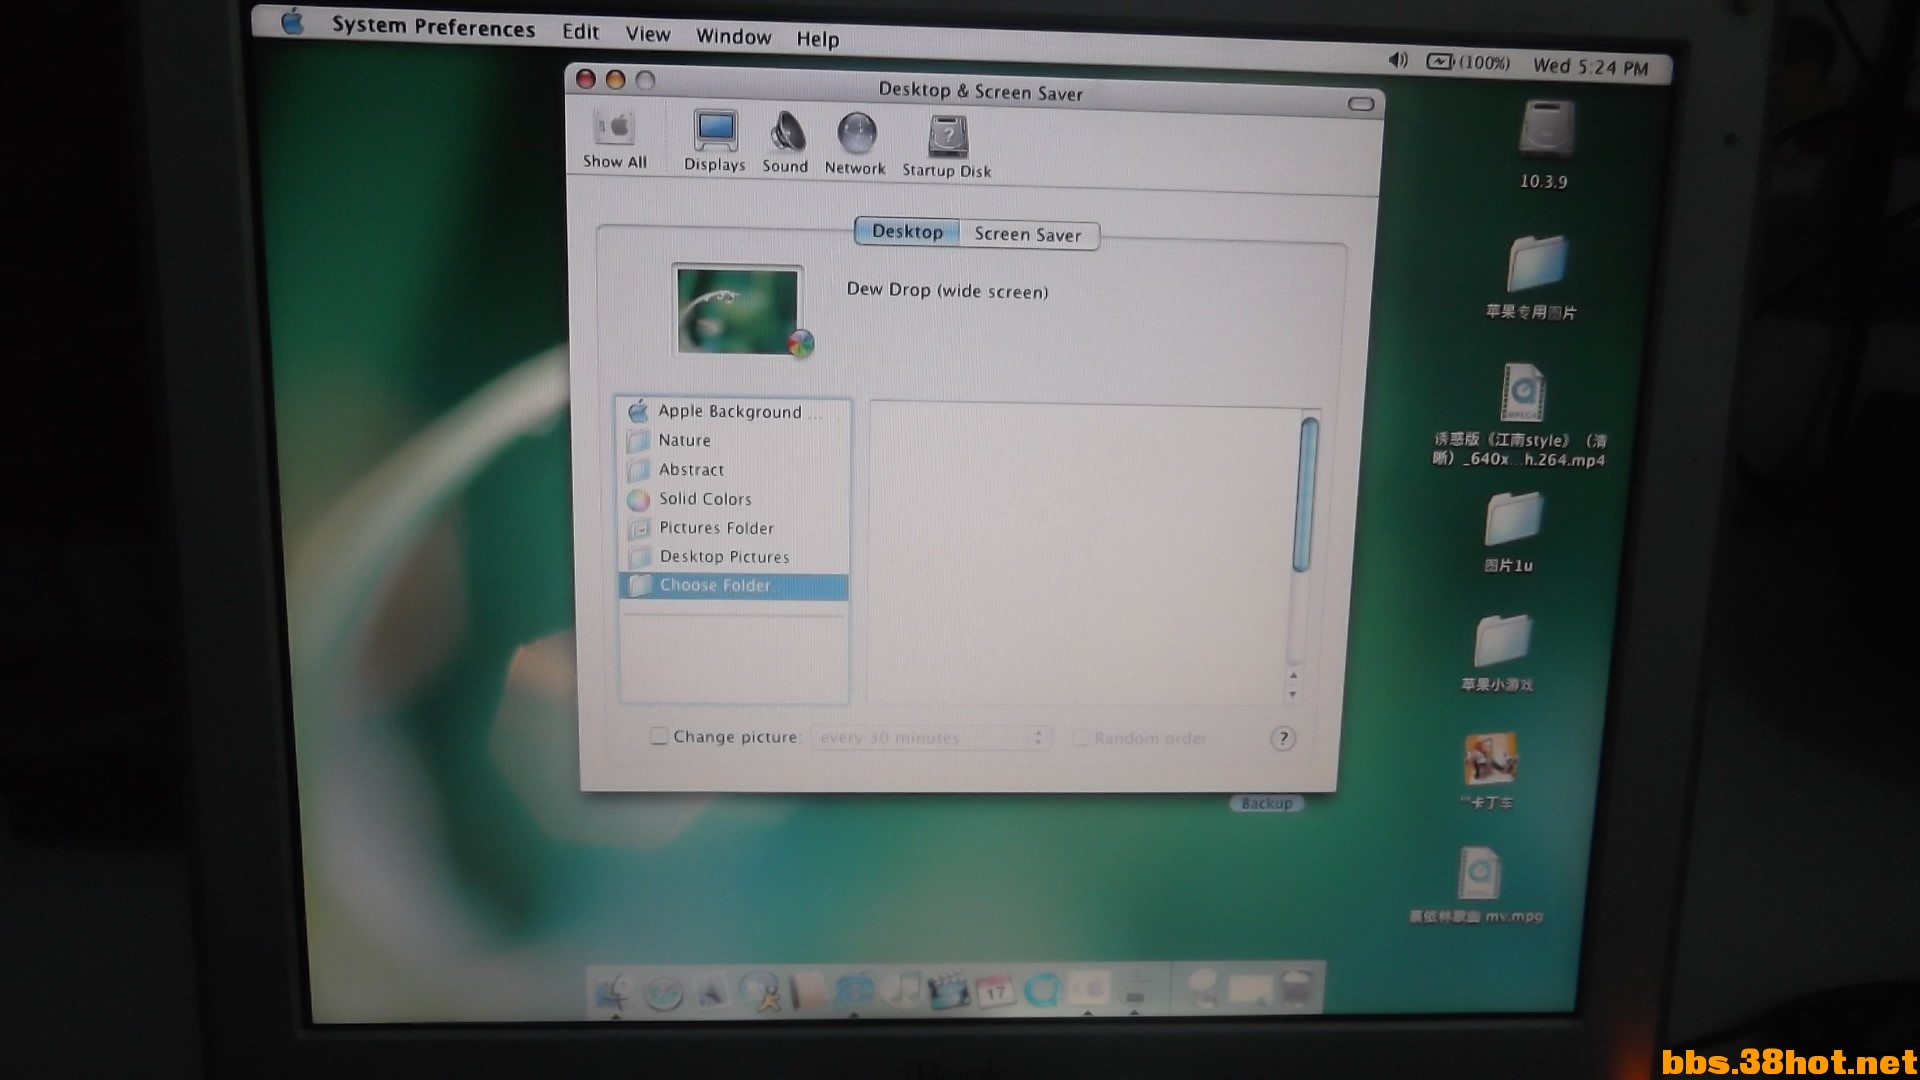The image size is (1920, 1080).
Task: Click the help question mark button
Action: coord(1282,739)
